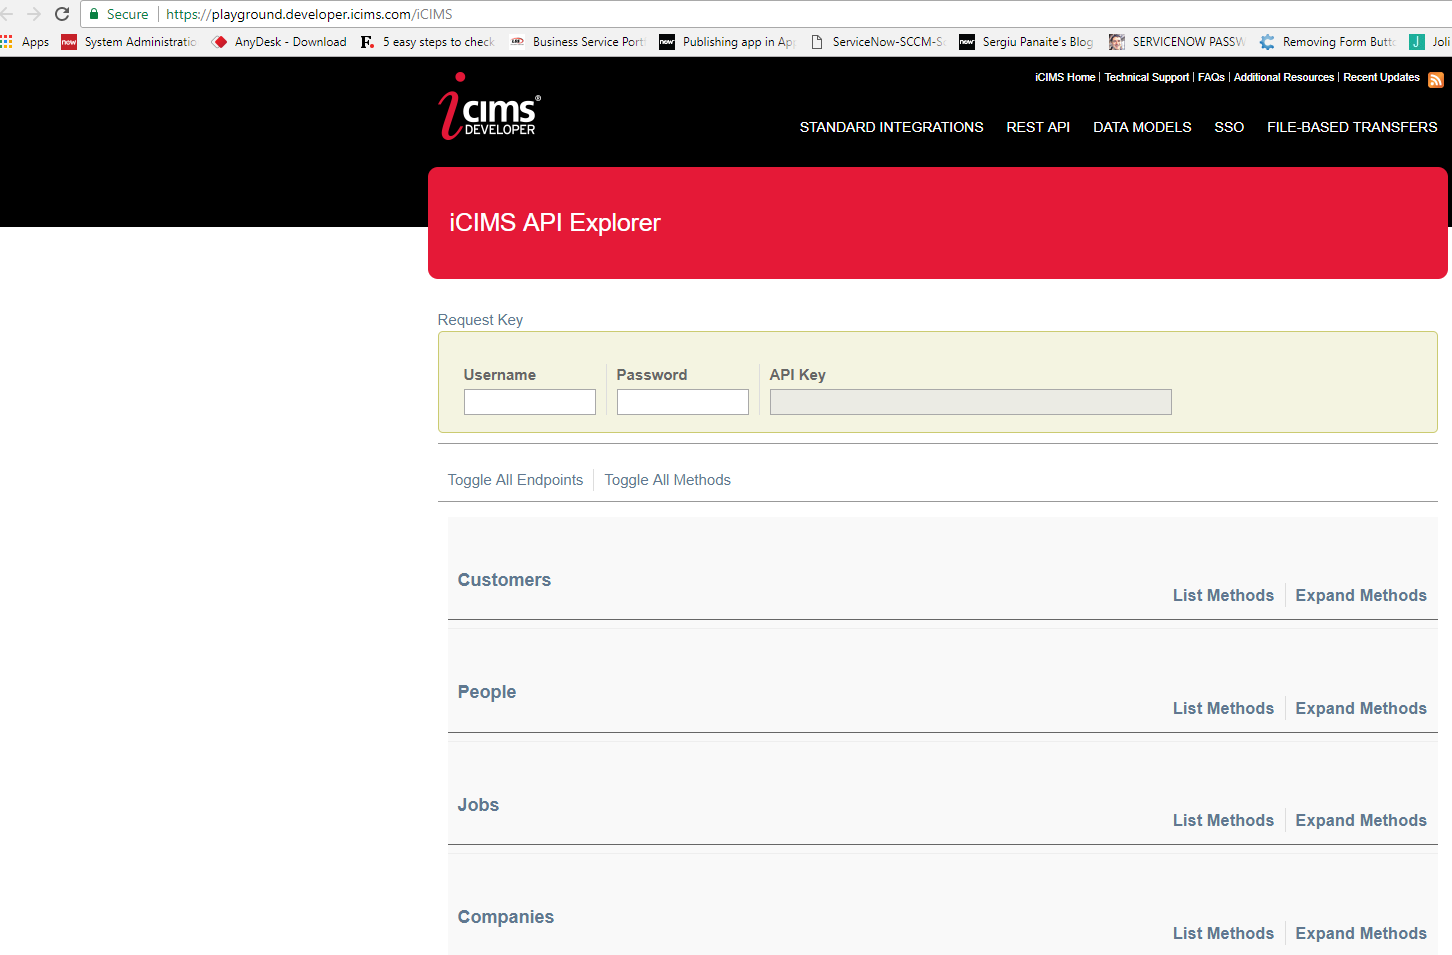Image resolution: width=1452 pixels, height=955 pixels.
Task: Click the Secure padlock icon
Action: pos(94,14)
